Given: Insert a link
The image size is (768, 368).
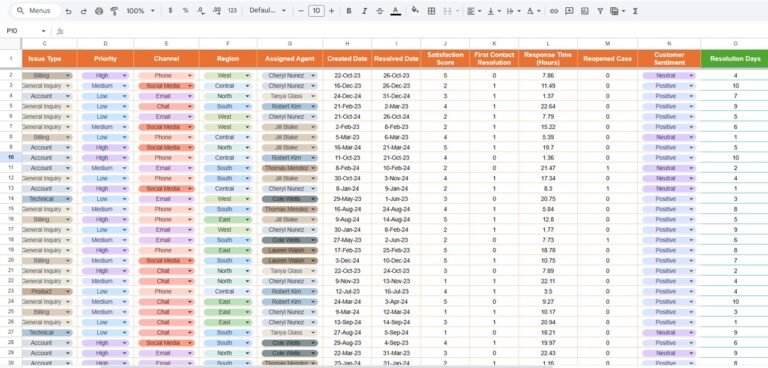Looking at the screenshot, I should pos(554,11).
